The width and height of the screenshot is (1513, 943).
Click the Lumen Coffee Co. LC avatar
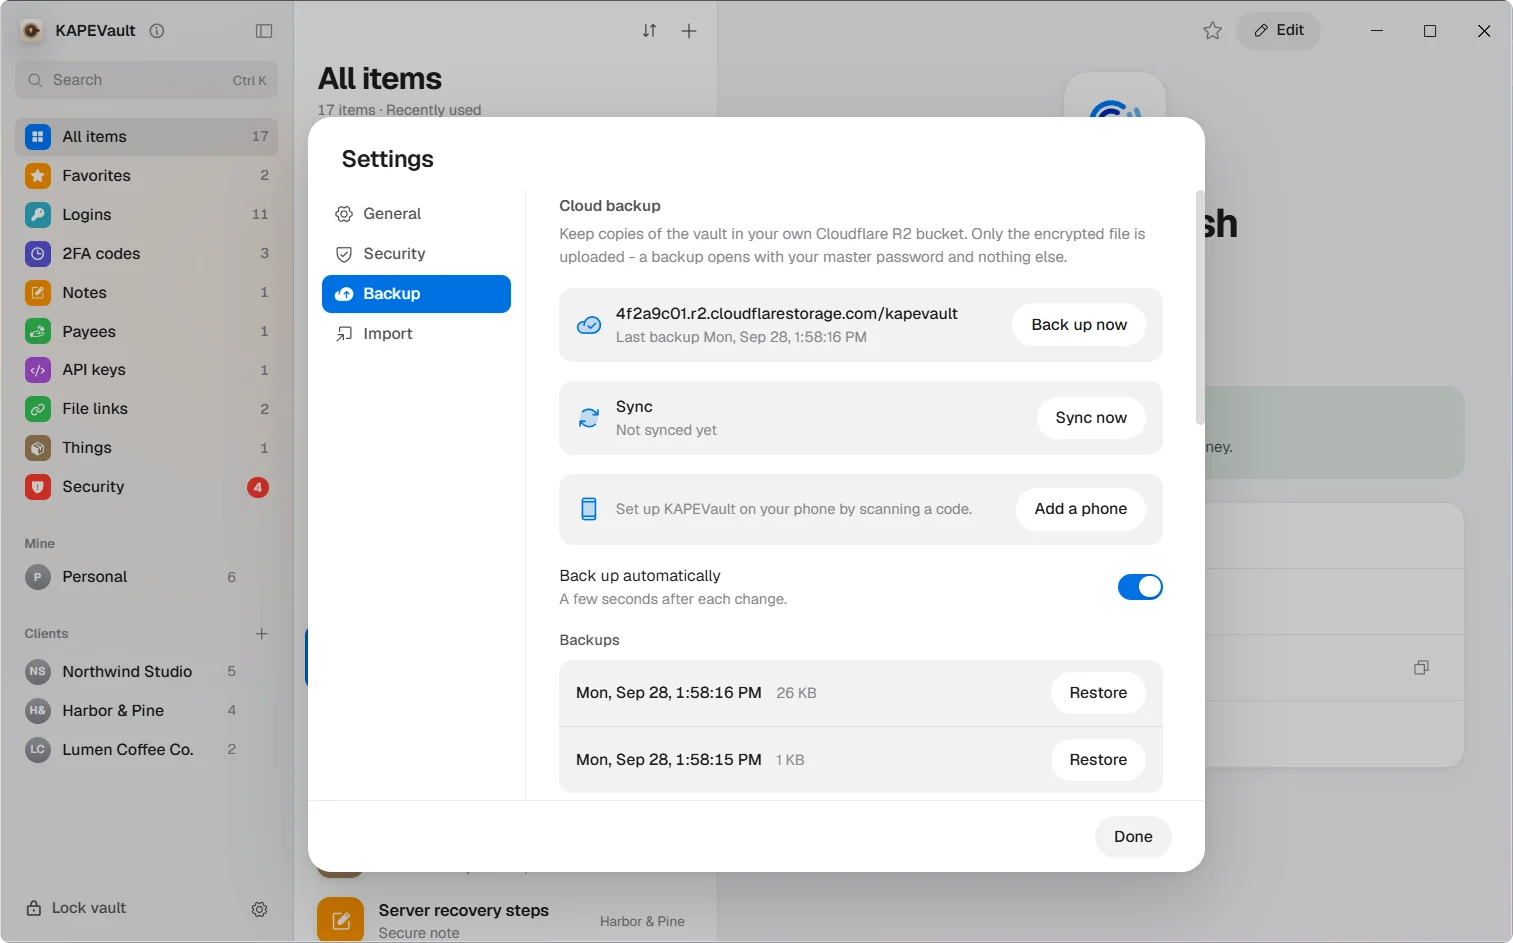click(x=38, y=750)
